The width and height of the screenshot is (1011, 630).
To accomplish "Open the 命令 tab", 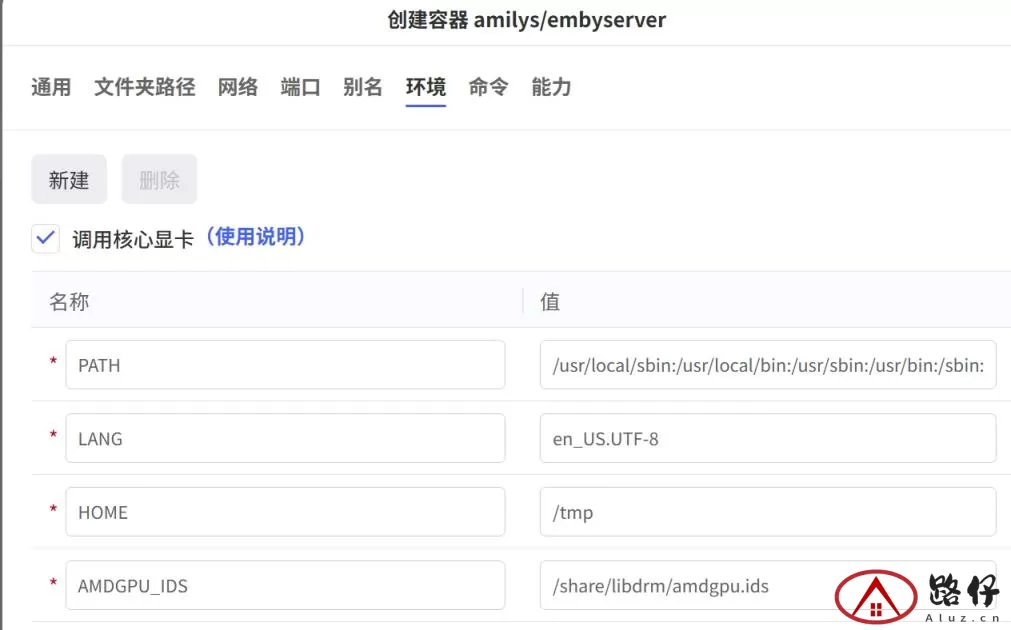I will pos(488,87).
